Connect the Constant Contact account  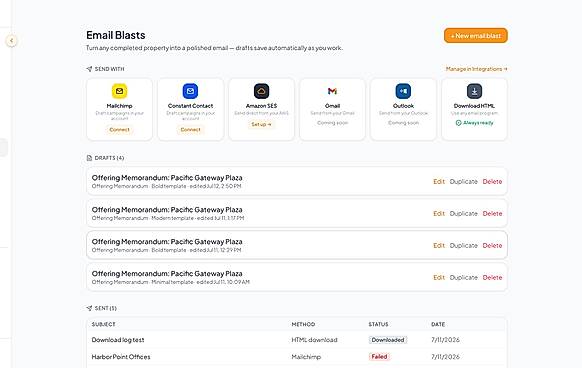[190, 130]
